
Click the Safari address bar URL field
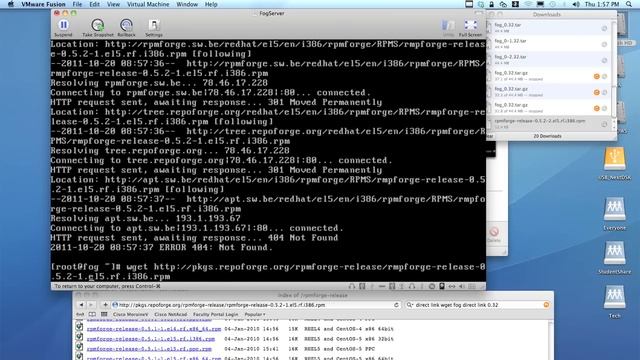[x=257, y=305]
